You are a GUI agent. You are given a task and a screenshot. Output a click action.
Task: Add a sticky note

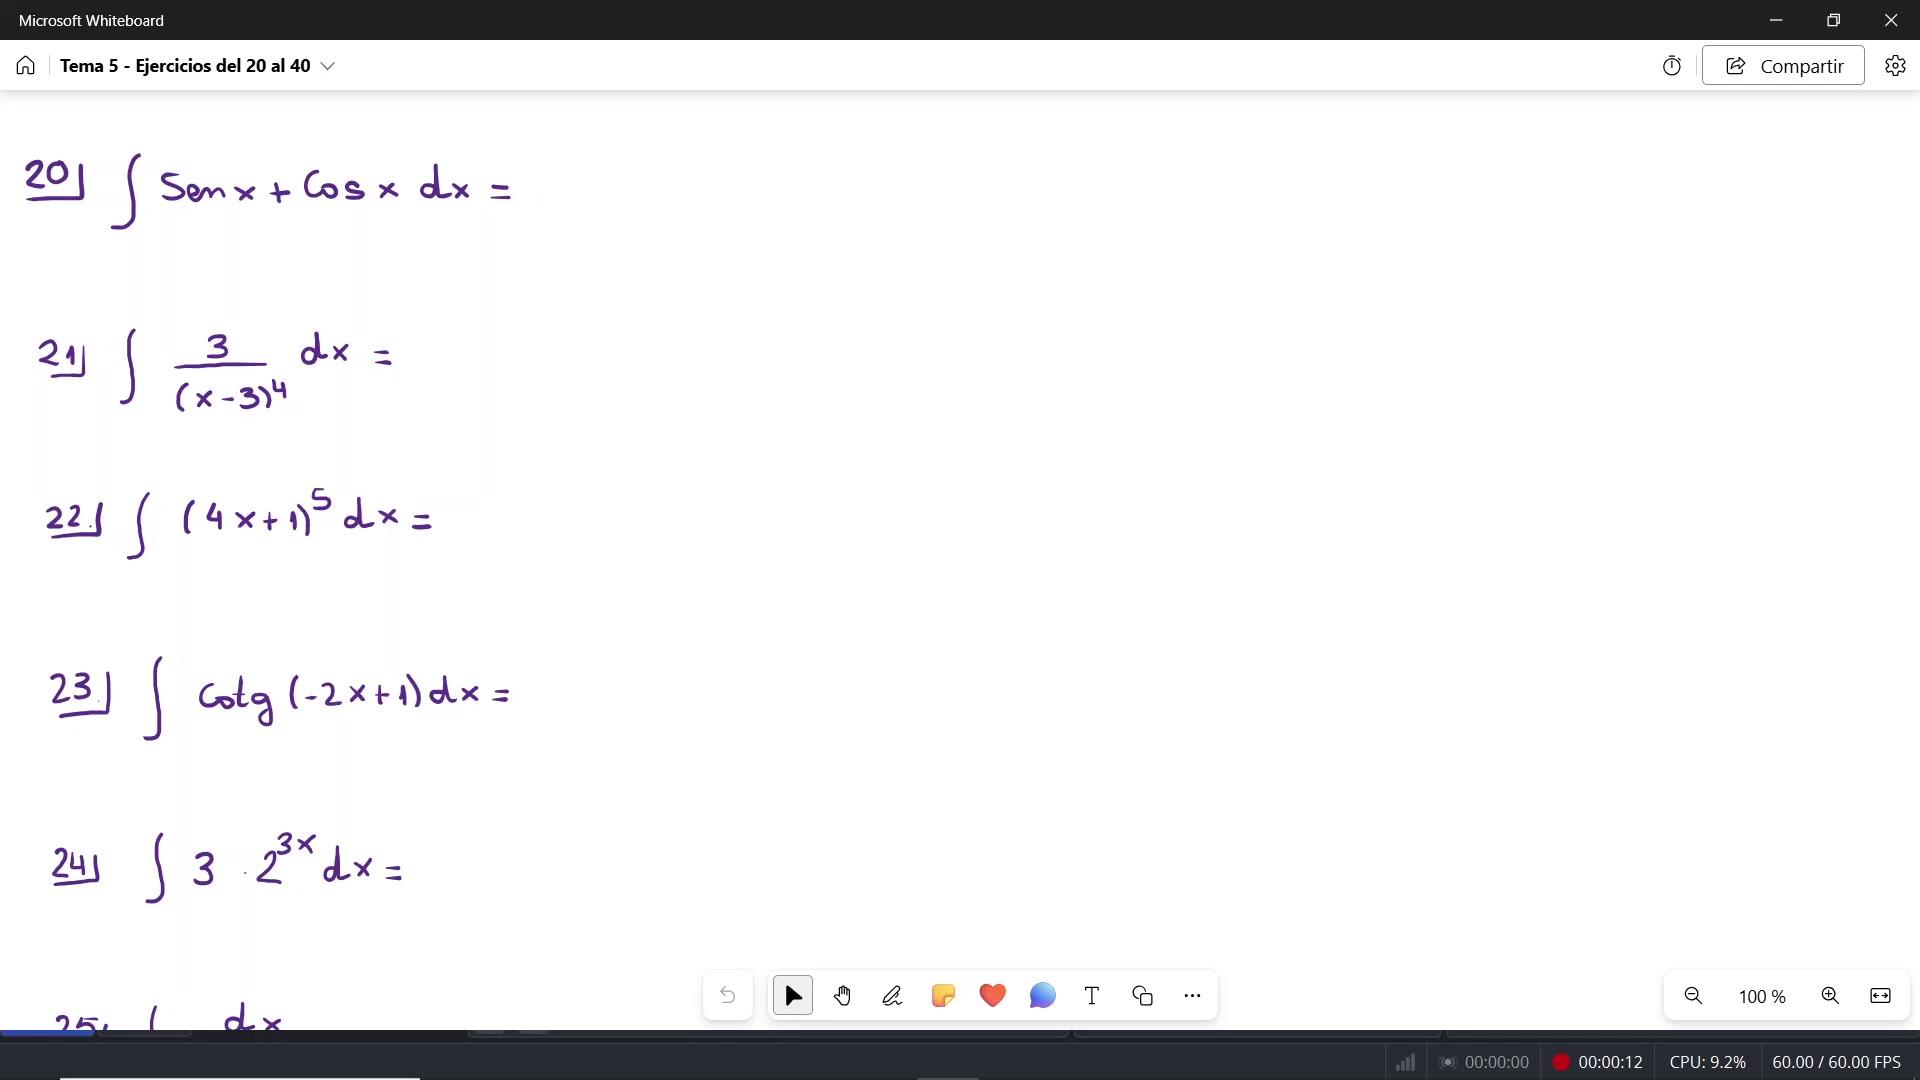pyautogui.click(x=942, y=996)
